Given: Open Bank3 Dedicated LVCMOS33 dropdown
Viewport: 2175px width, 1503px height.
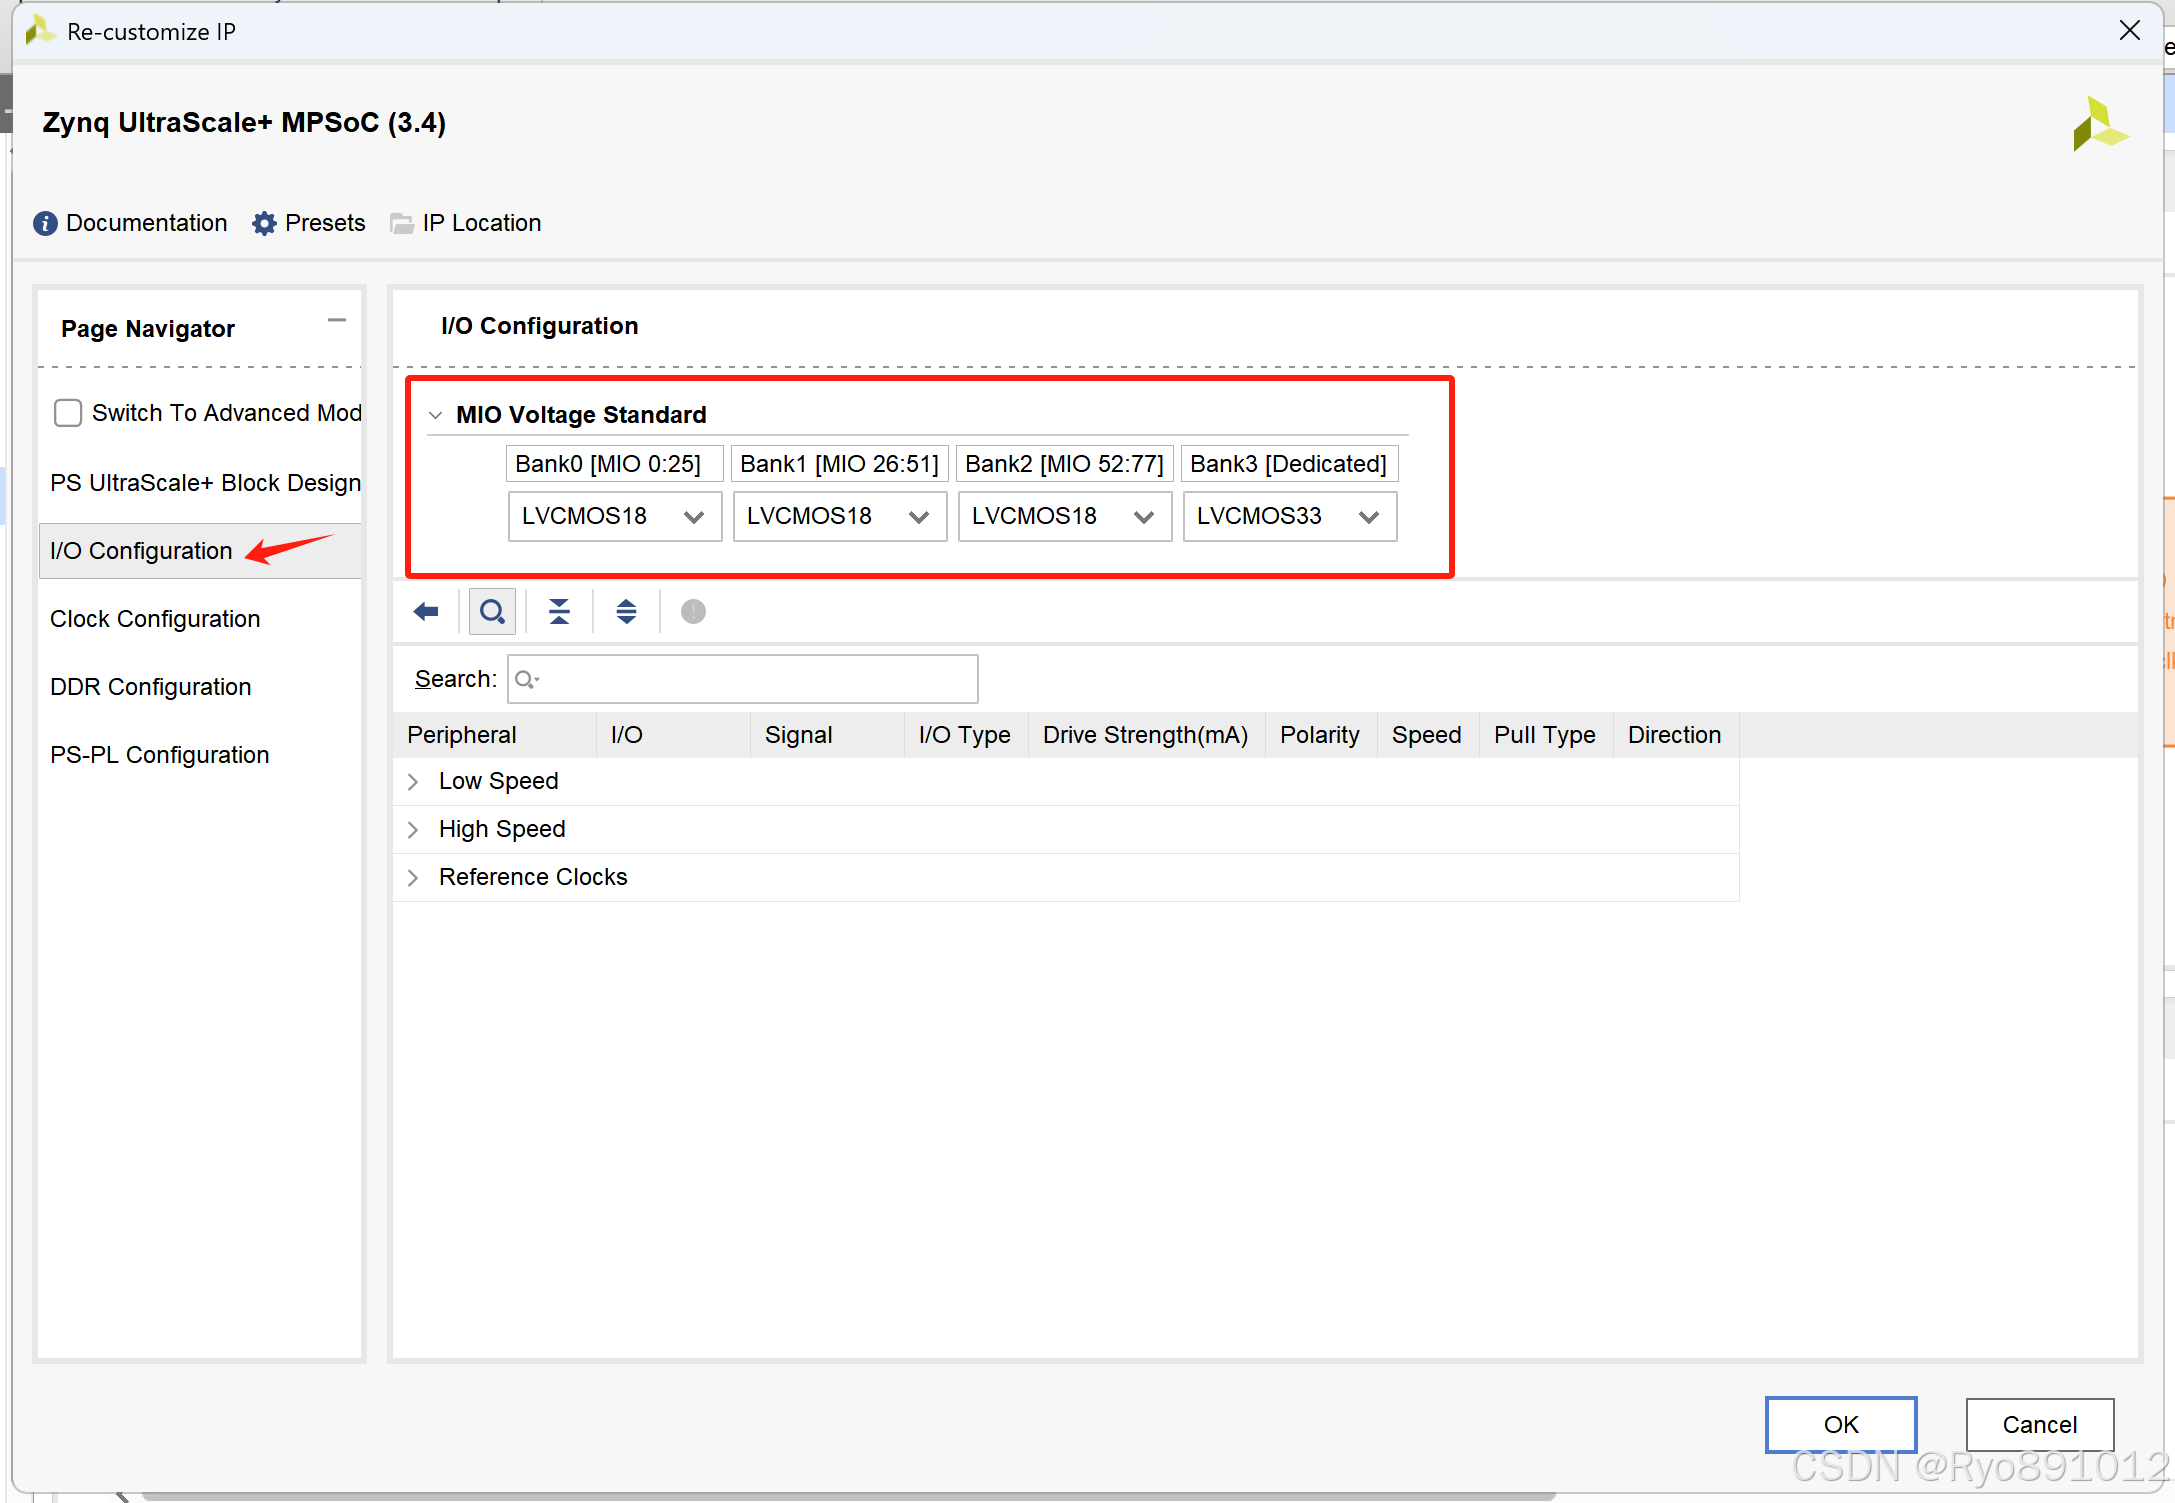Looking at the screenshot, I should (1289, 517).
